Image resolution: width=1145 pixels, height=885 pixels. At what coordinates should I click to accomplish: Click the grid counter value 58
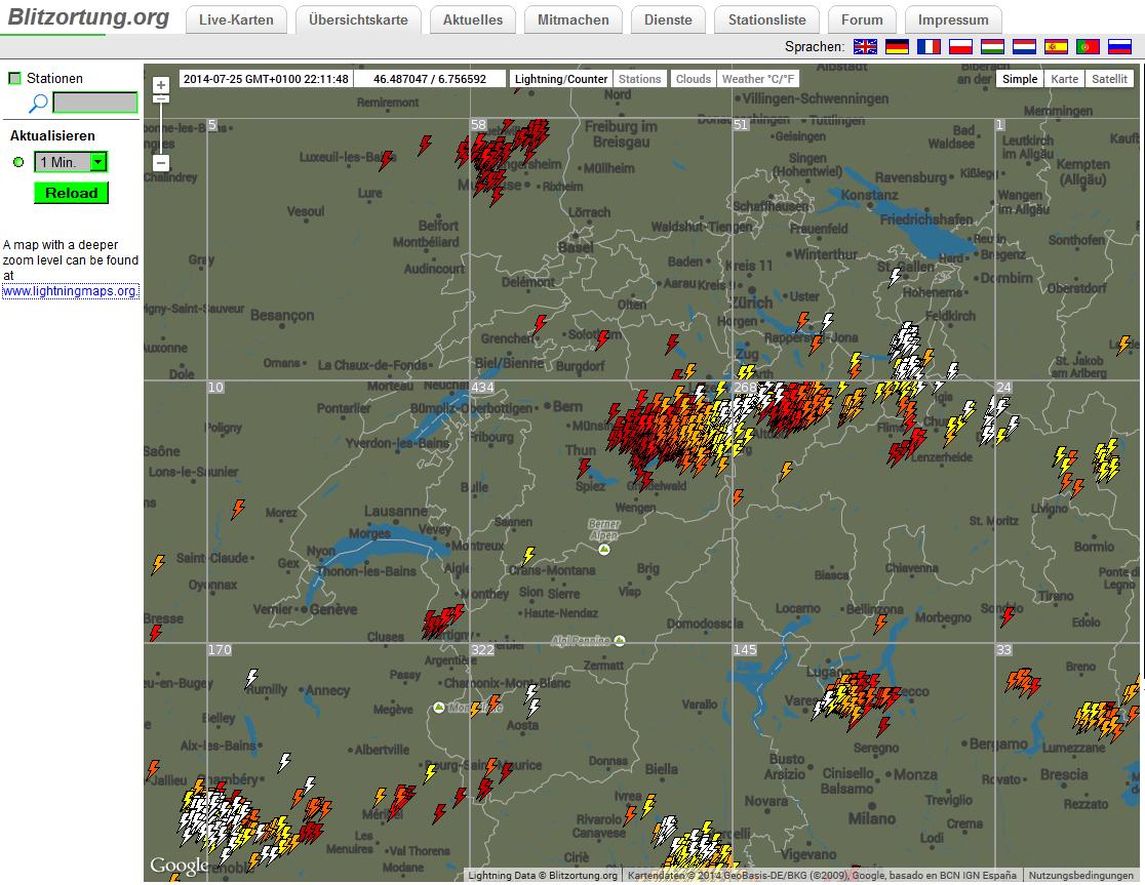point(479,125)
